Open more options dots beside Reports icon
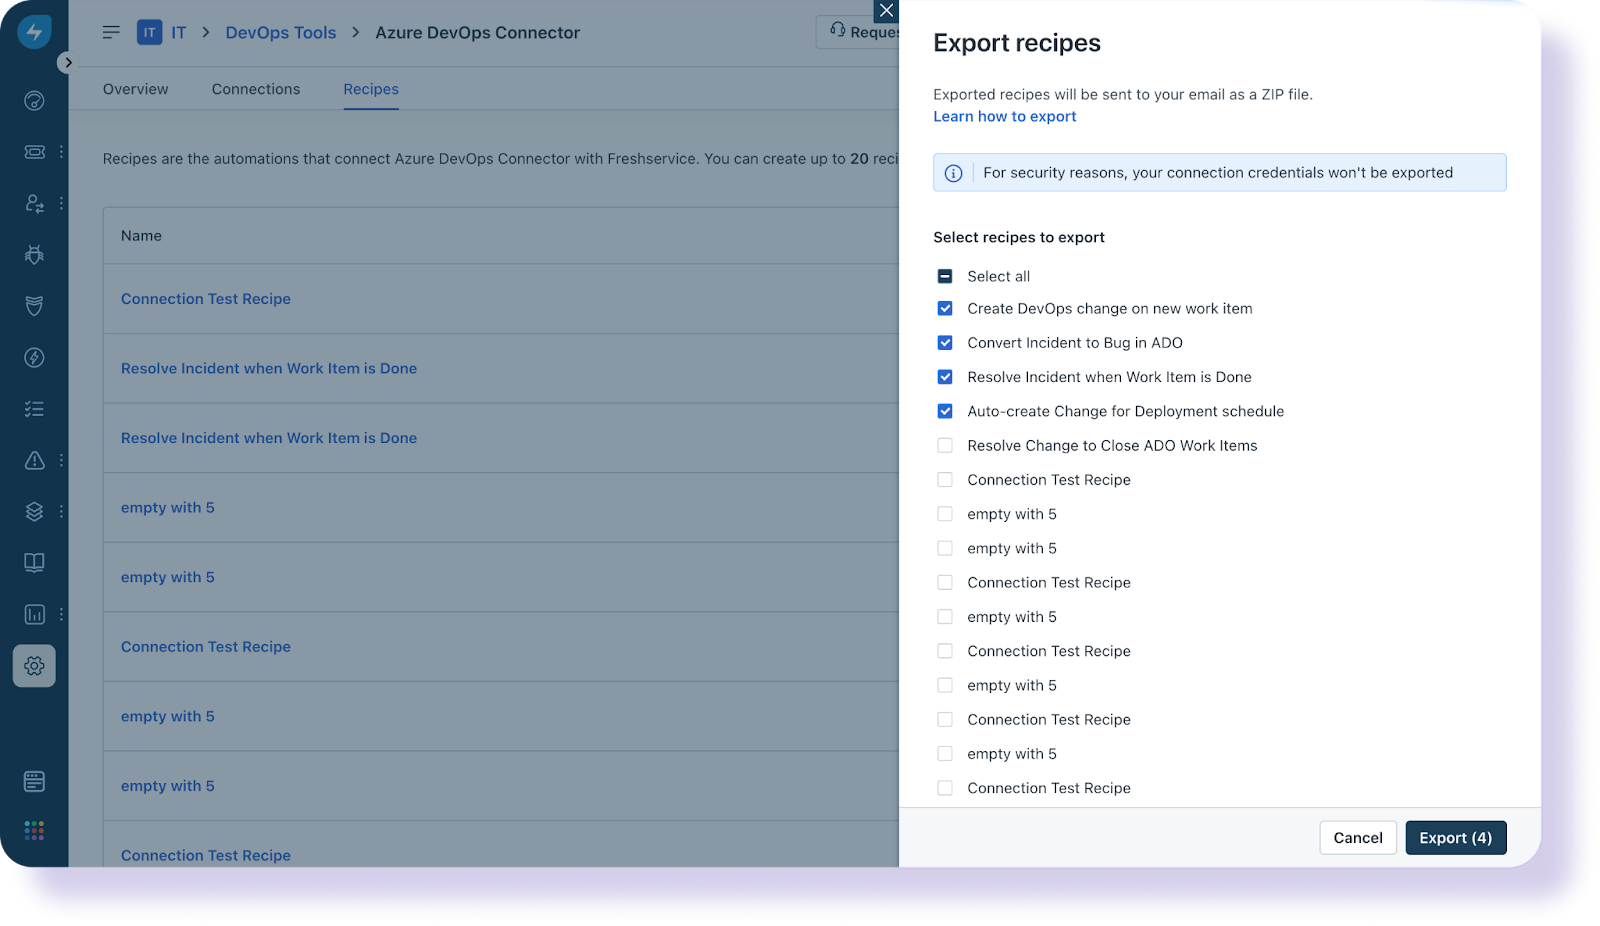 61,614
